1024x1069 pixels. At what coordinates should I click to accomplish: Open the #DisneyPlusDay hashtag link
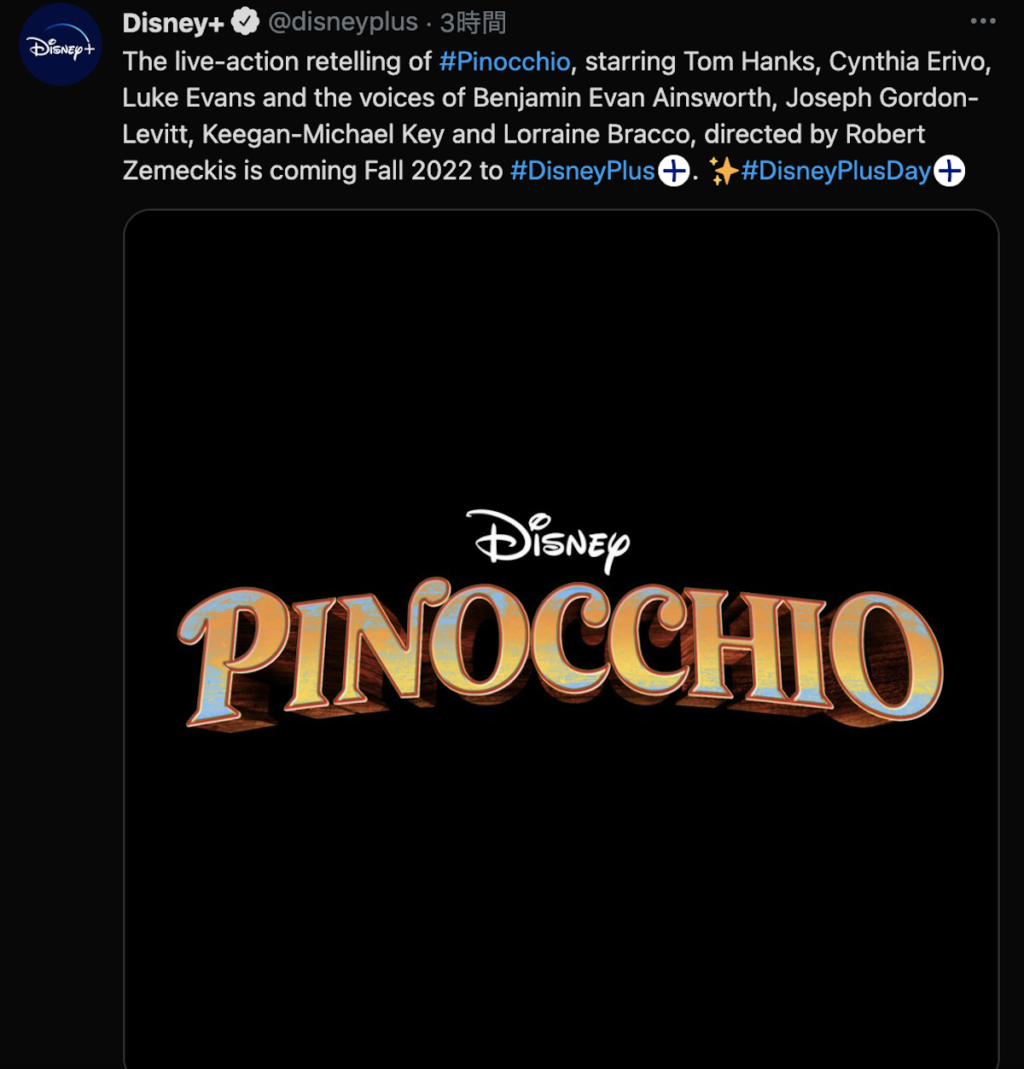pyautogui.click(x=836, y=170)
